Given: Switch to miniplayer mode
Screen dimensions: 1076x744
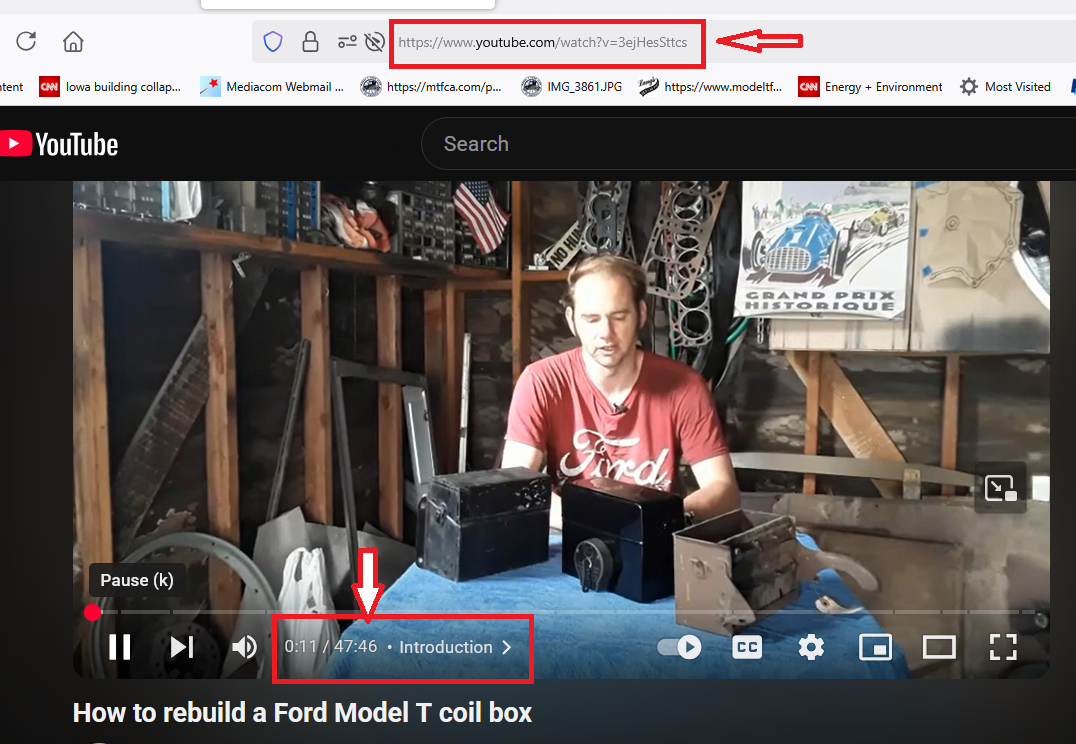Looking at the screenshot, I should click(x=876, y=647).
